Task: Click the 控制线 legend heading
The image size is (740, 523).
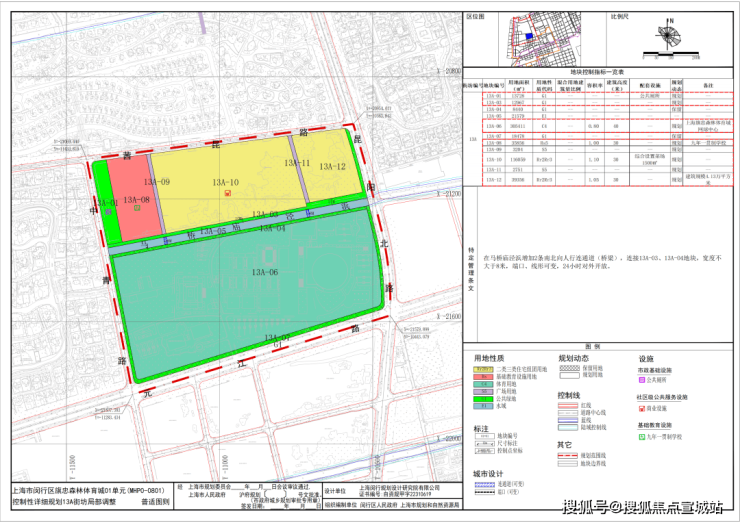Action: tap(569, 395)
